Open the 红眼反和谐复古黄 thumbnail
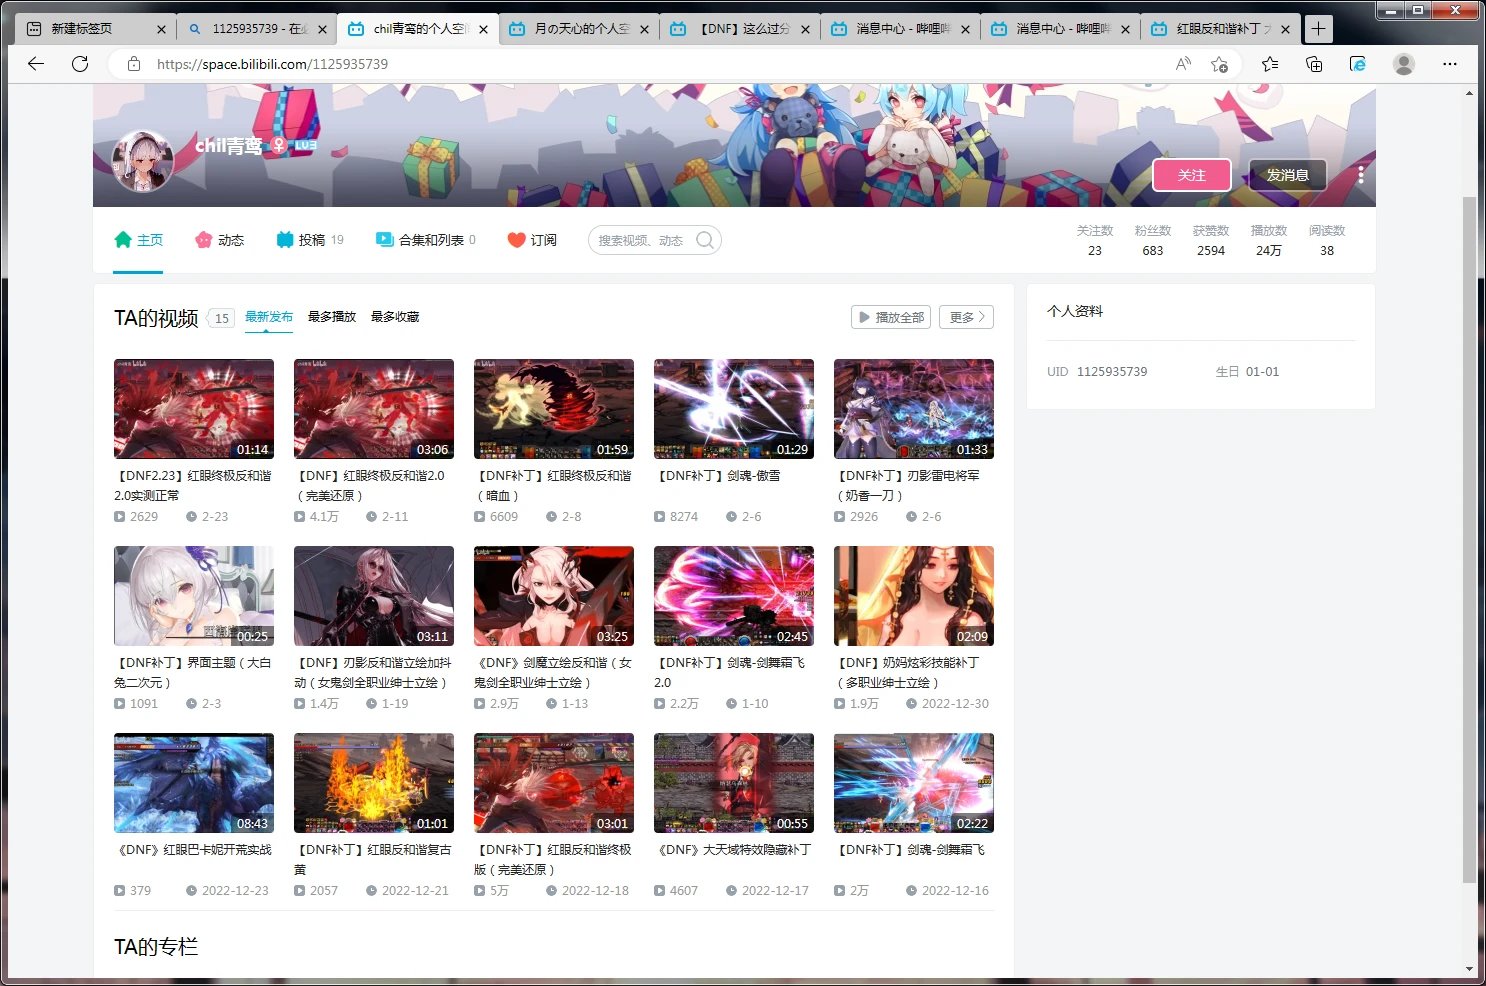Viewport: 1486px width, 986px height. (374, 783)
